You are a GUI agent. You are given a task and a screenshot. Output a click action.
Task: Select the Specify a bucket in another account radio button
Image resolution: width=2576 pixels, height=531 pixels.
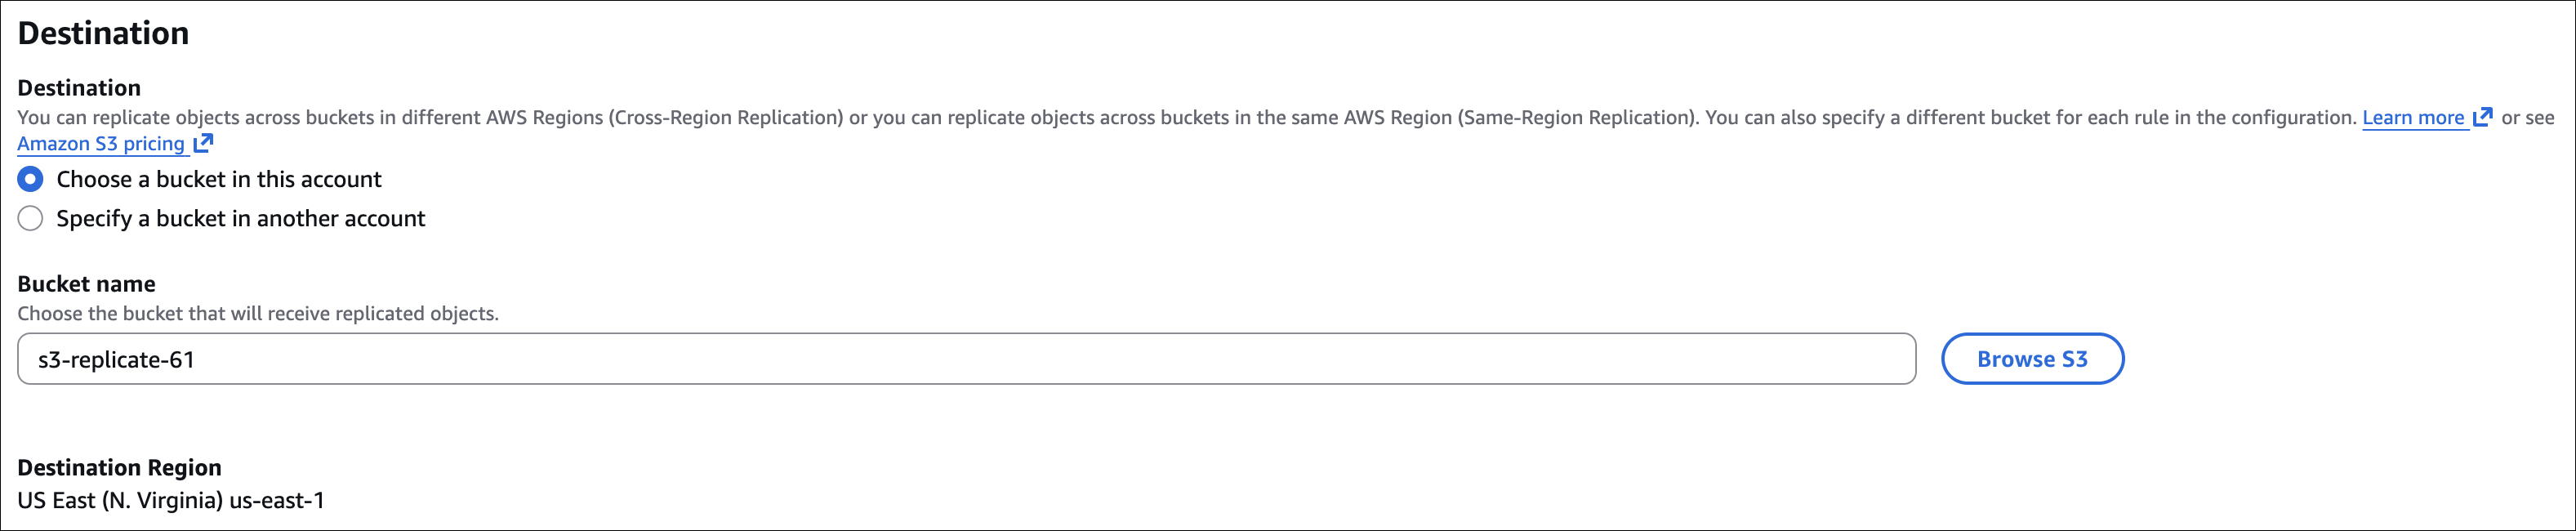pyautogui.click(x=31, y=219)
